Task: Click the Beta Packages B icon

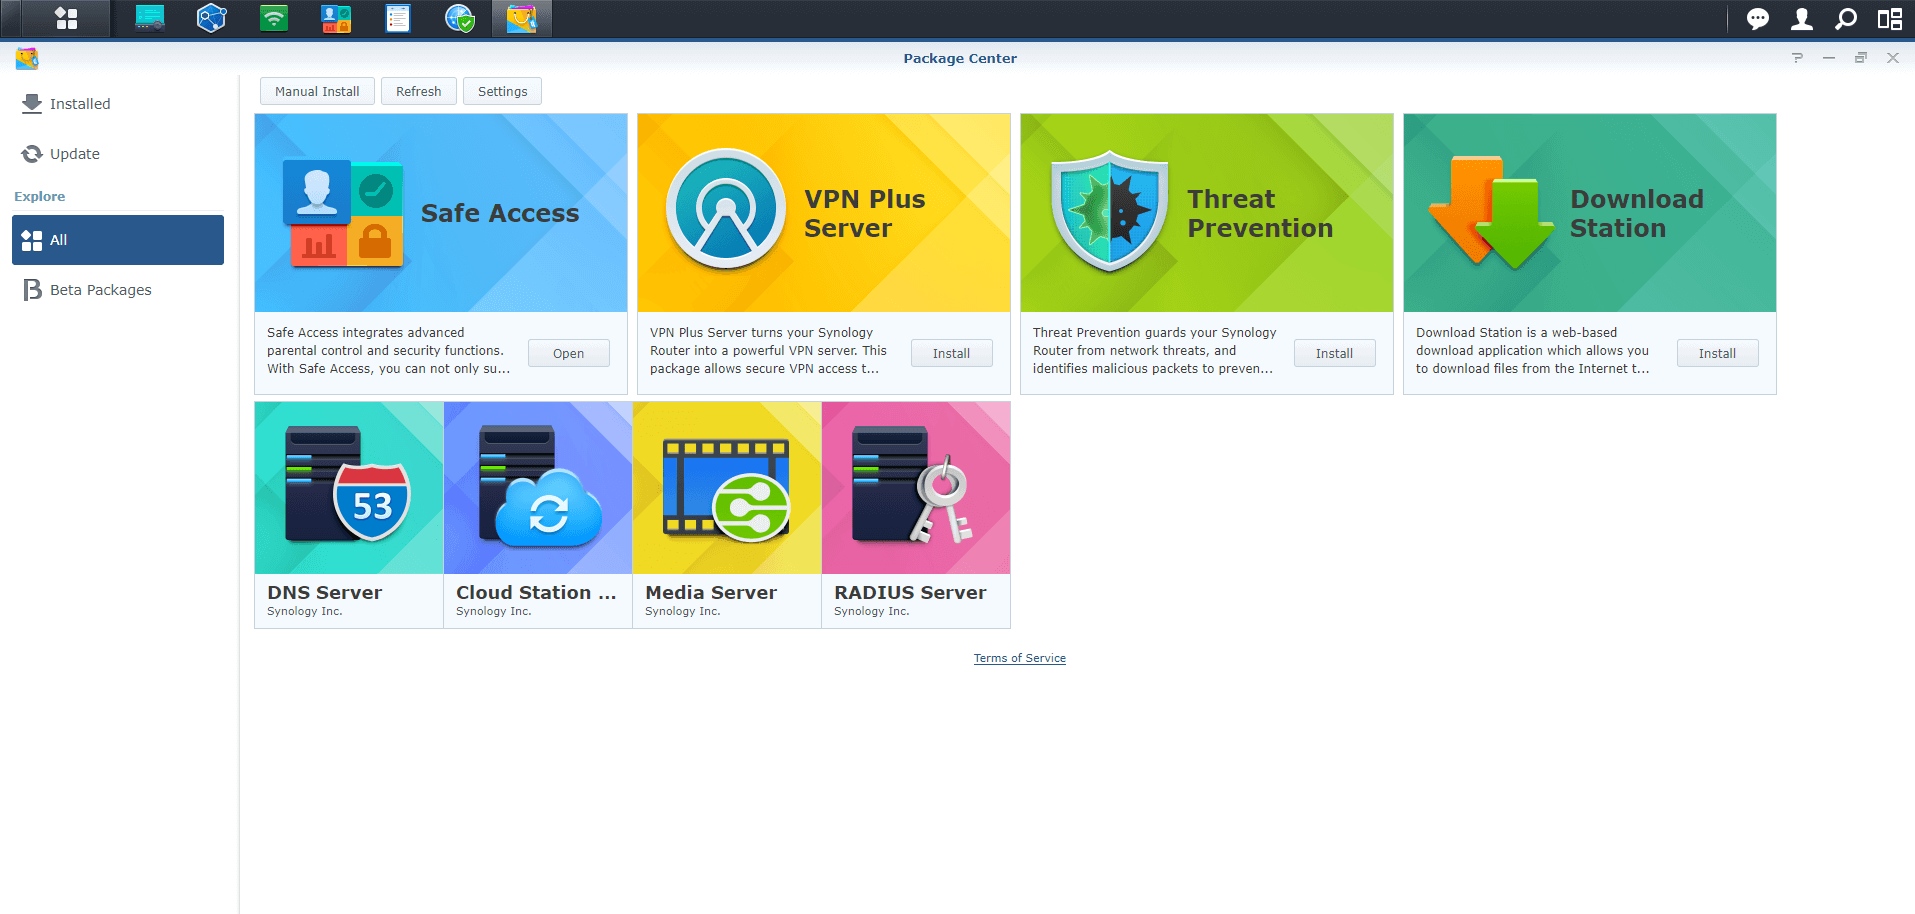Action: coord(32,290)
